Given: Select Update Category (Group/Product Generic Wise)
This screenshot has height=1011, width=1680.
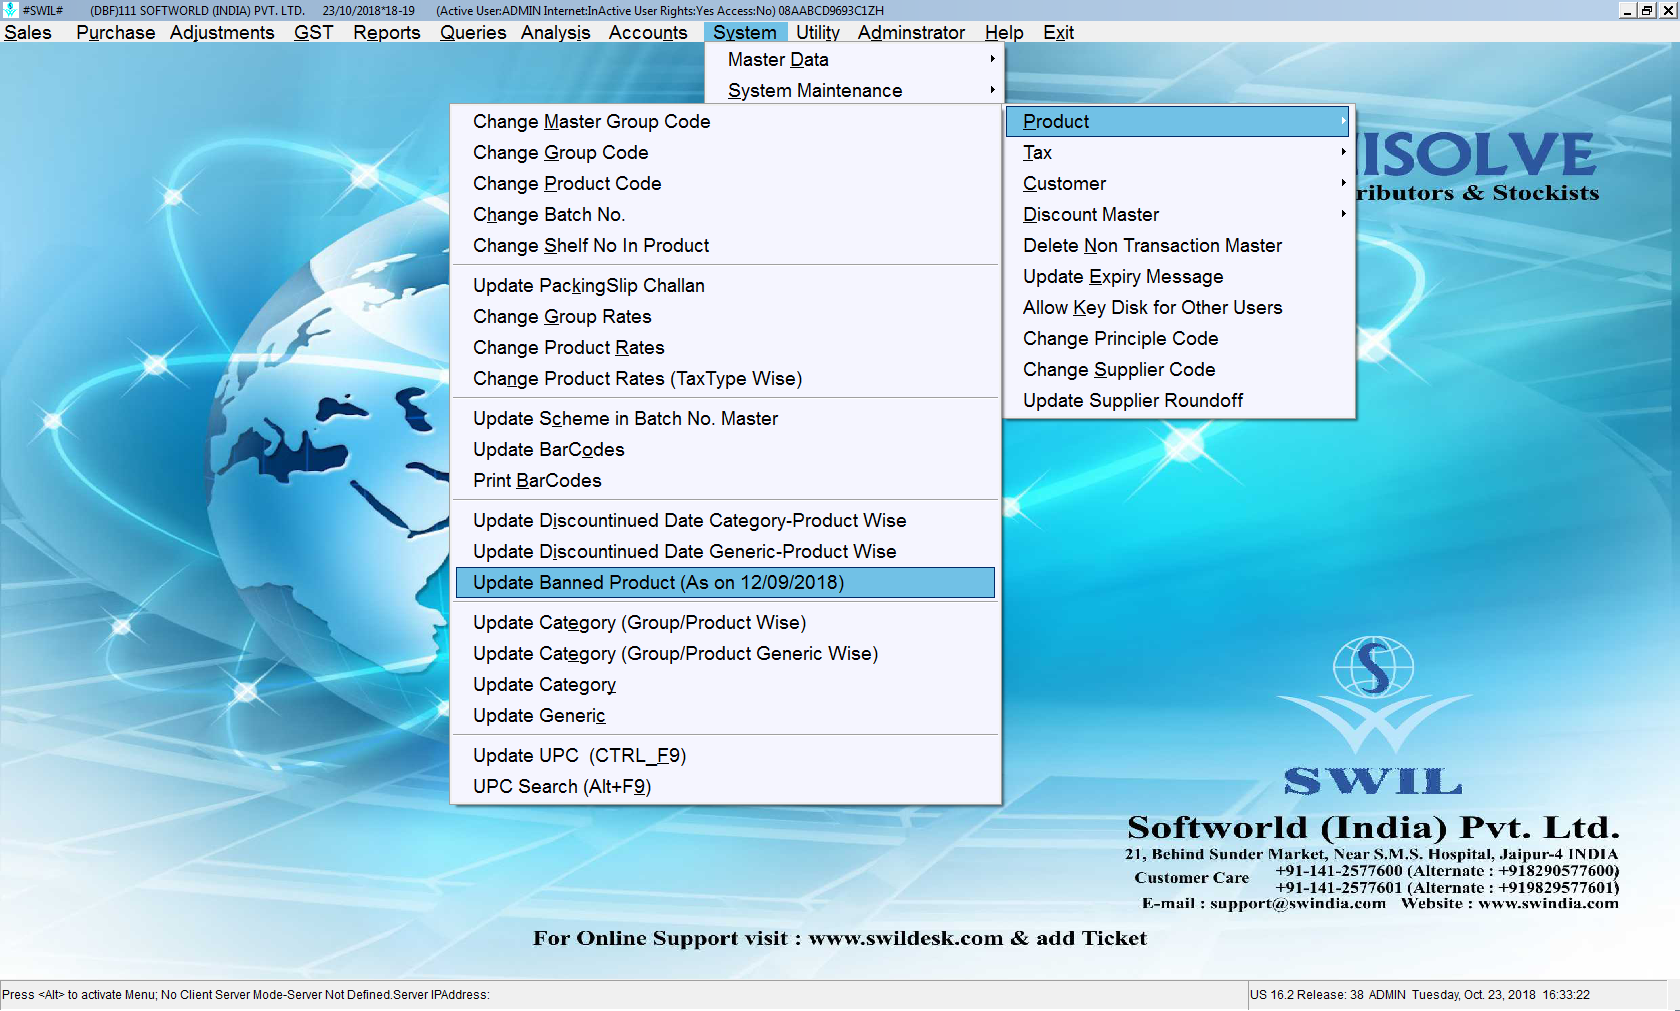Looking at the screenshot, I should [x=725, y=653].
